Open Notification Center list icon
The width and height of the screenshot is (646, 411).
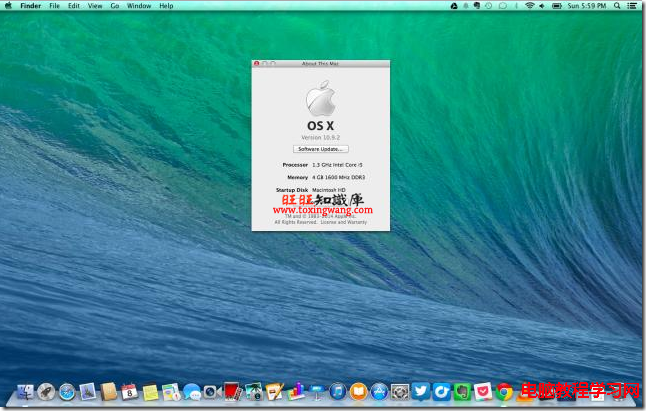tap(631, 6)
